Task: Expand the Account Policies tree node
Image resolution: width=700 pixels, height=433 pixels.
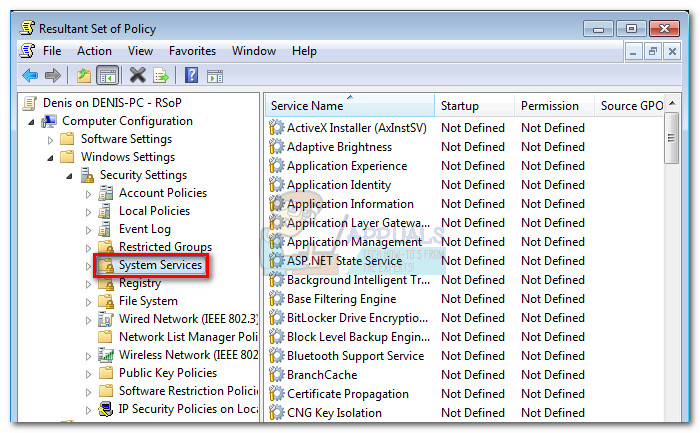Action: 88,193
